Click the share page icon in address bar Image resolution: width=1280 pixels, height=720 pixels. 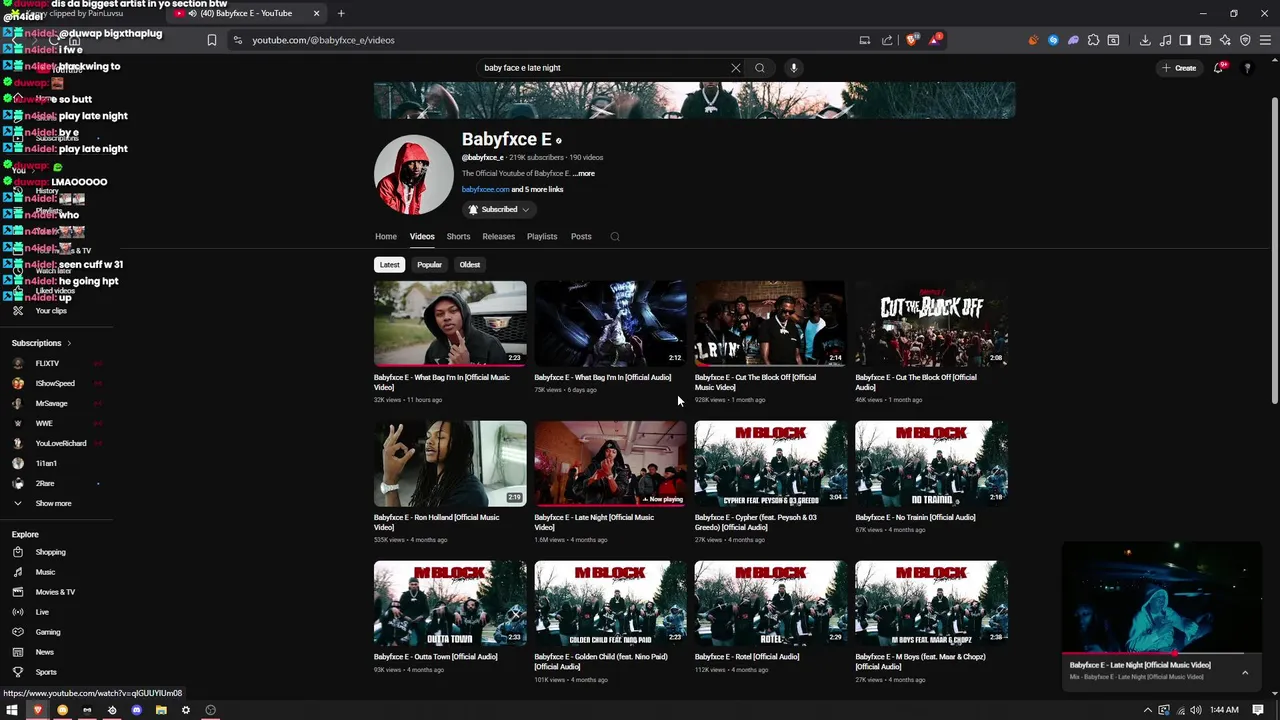[887, 40]
